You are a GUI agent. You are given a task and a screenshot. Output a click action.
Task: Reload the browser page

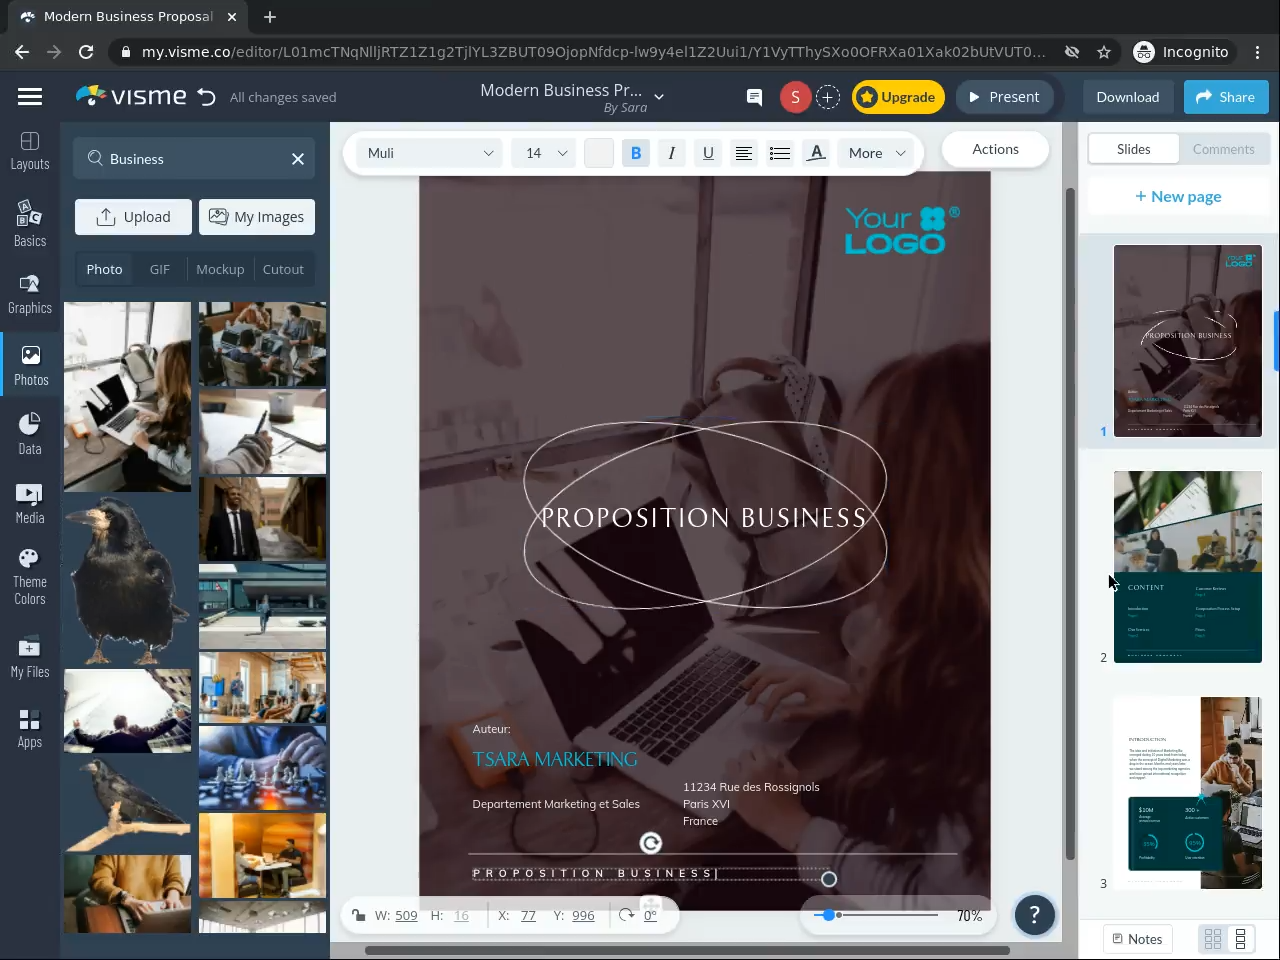(x=86, y=52)
